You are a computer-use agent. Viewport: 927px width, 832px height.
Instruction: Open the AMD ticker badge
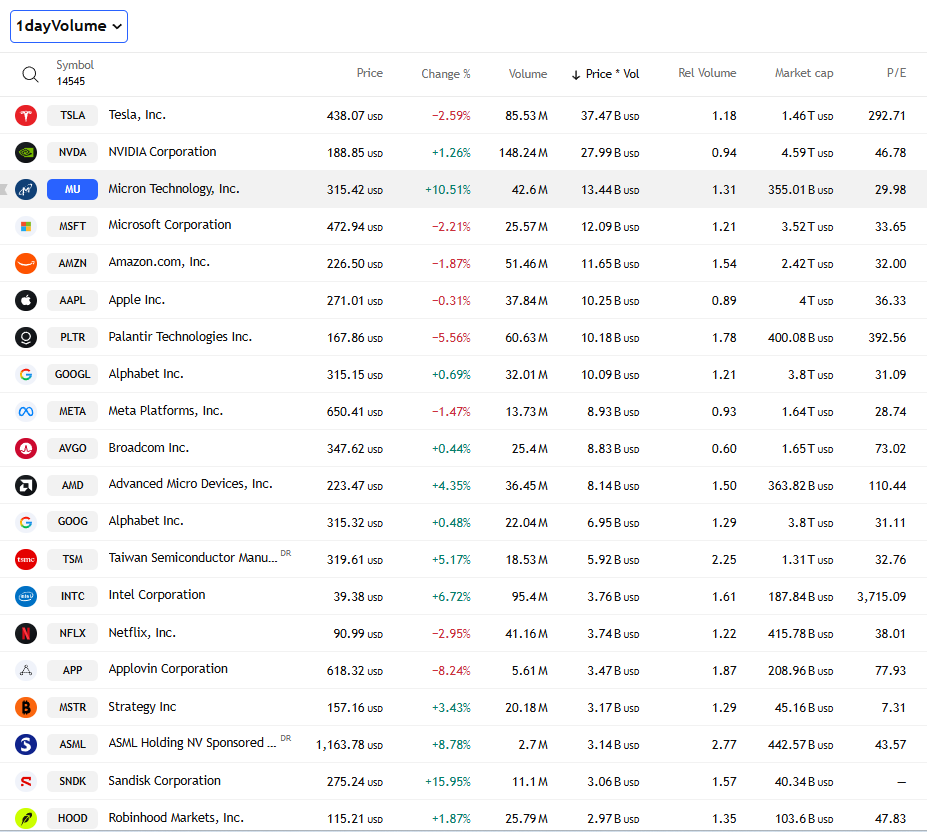click(73, 485)
